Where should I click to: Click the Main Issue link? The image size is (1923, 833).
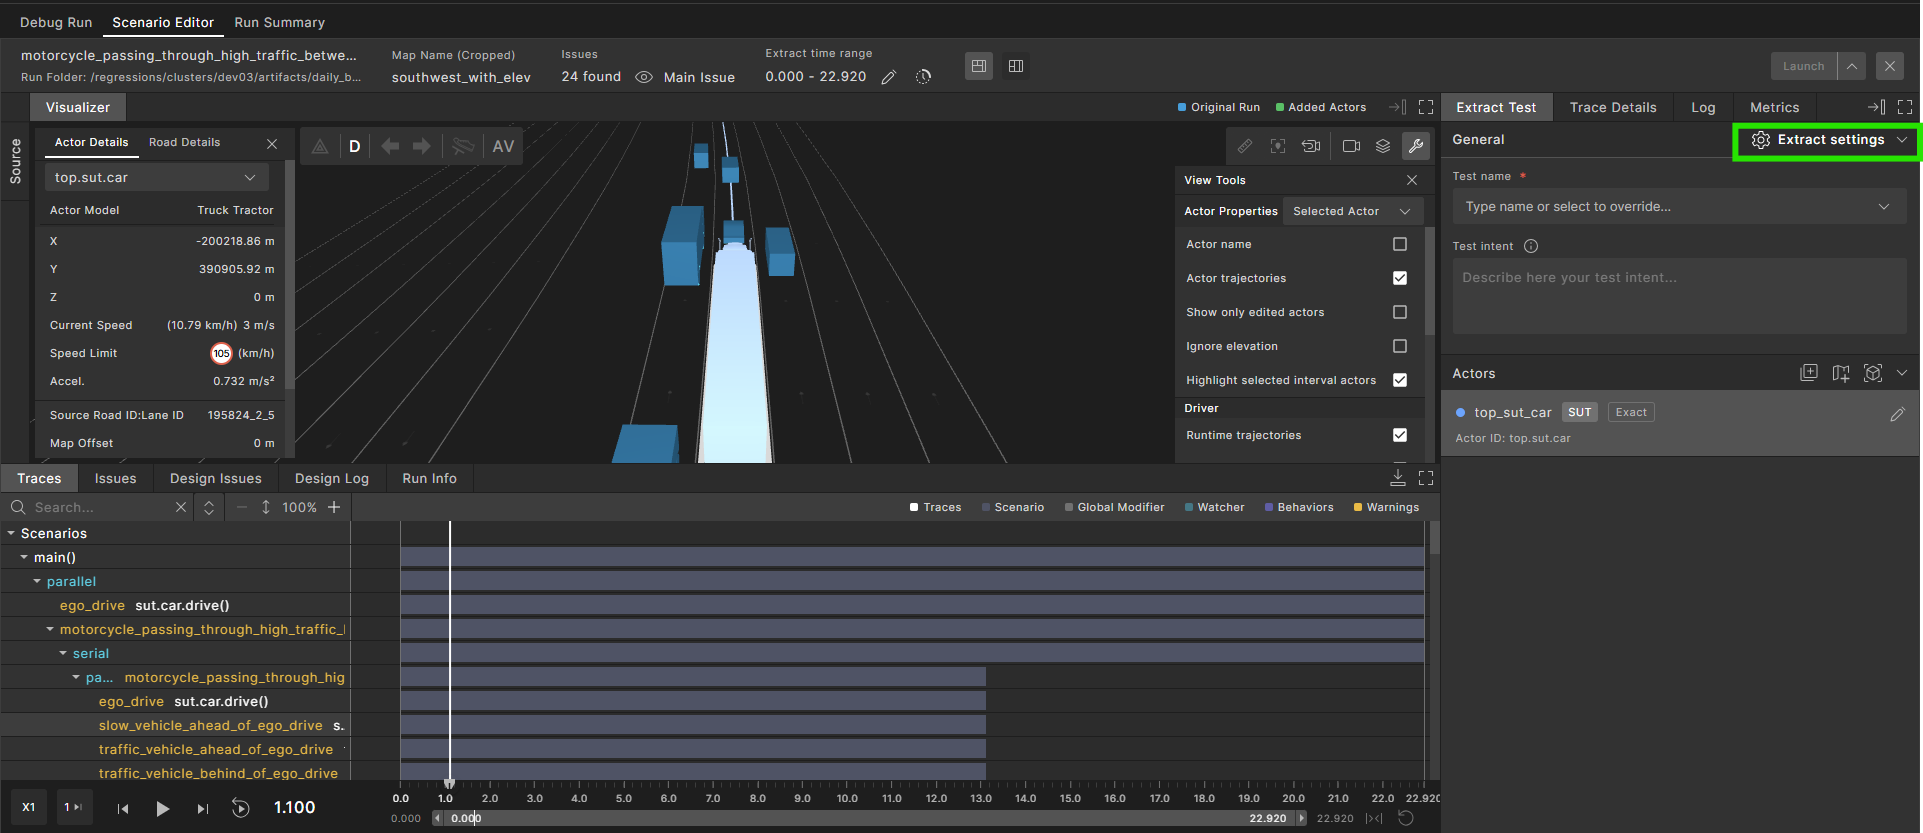pyautogui.click(x=698, y=77)
